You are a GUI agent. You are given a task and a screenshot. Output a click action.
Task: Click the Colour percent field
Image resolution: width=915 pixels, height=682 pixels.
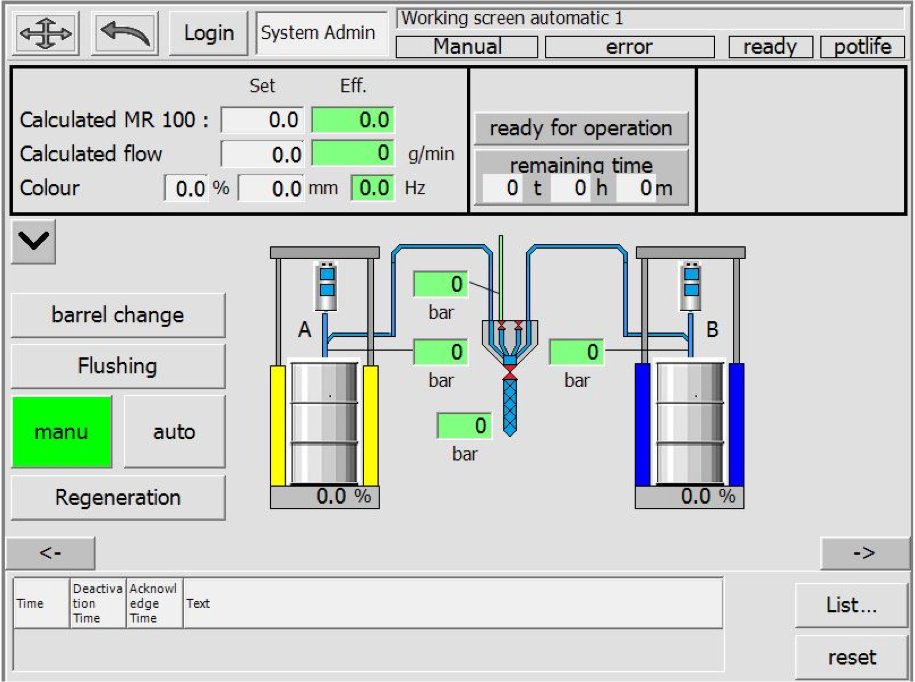tap(186, 188)
